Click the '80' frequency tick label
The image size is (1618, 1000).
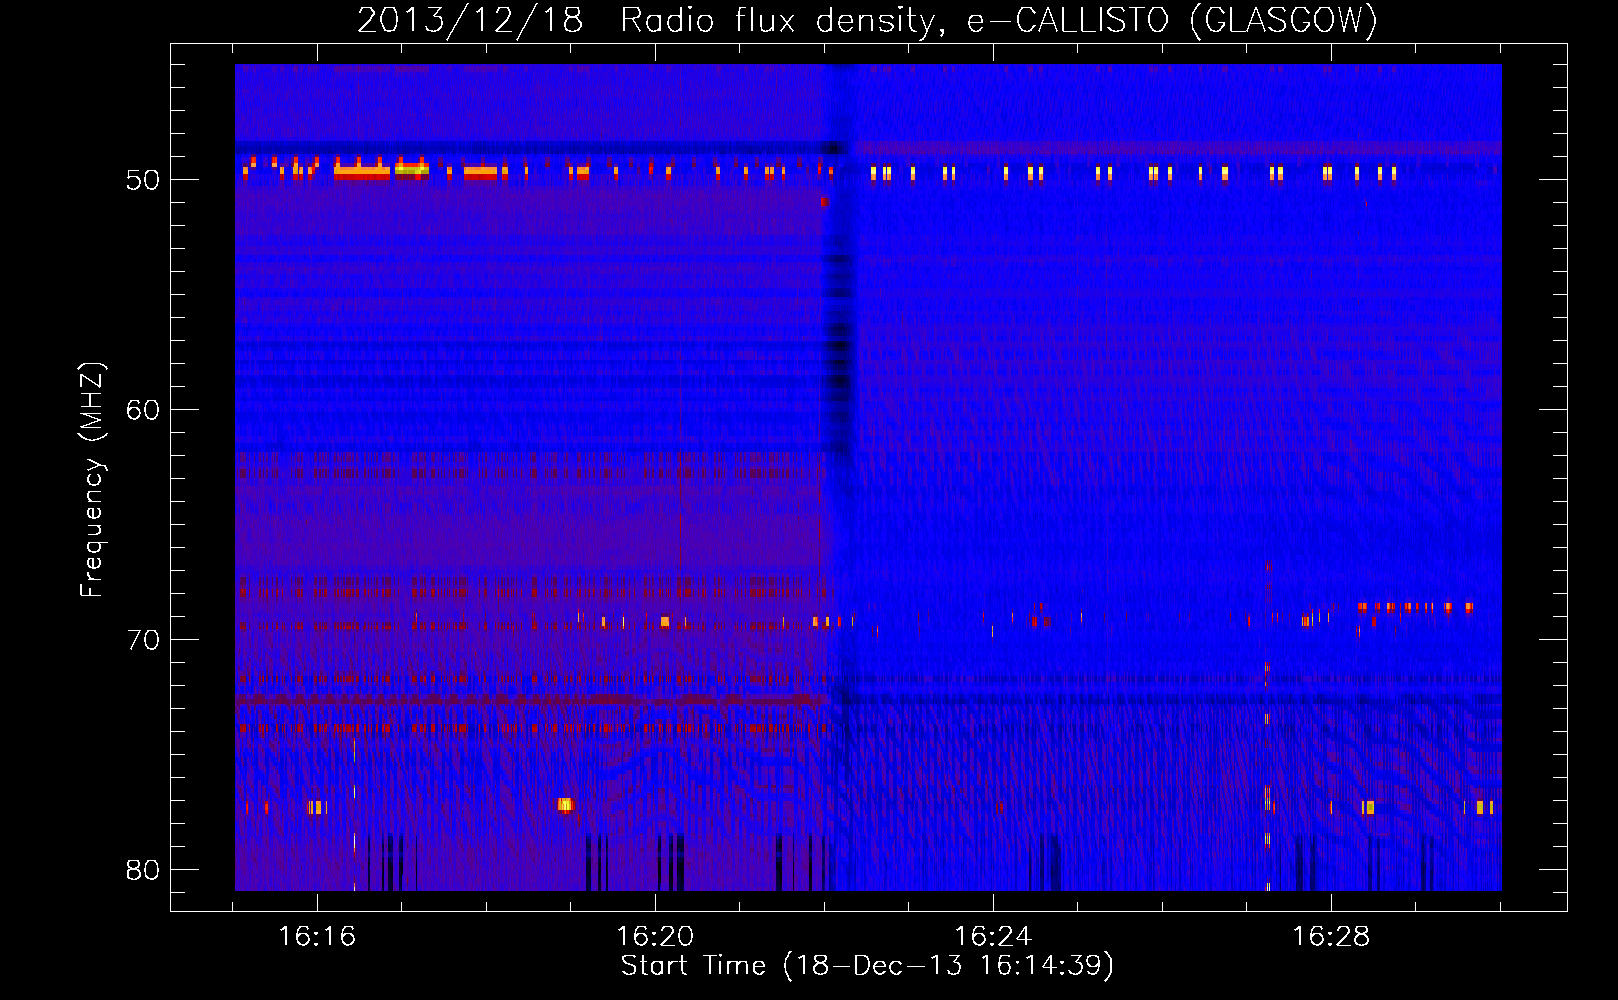(x=143, y=870)
